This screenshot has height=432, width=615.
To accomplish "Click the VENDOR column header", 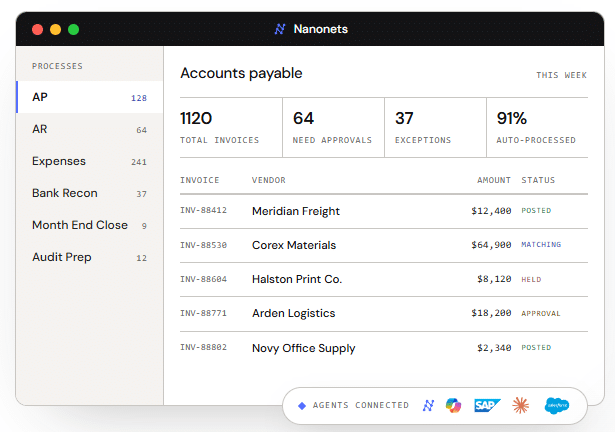I will click(x=269, y=180).
